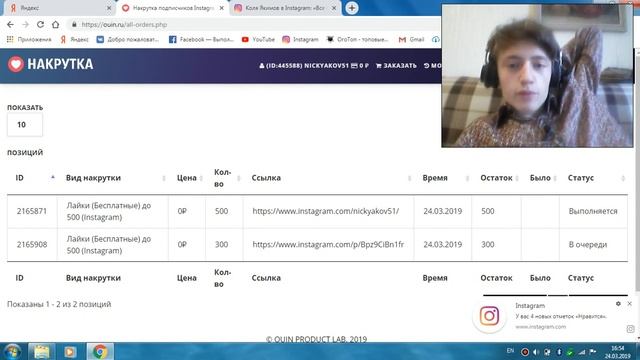
Task: Open the YouTube bookmark
Action: click(258, 40)
